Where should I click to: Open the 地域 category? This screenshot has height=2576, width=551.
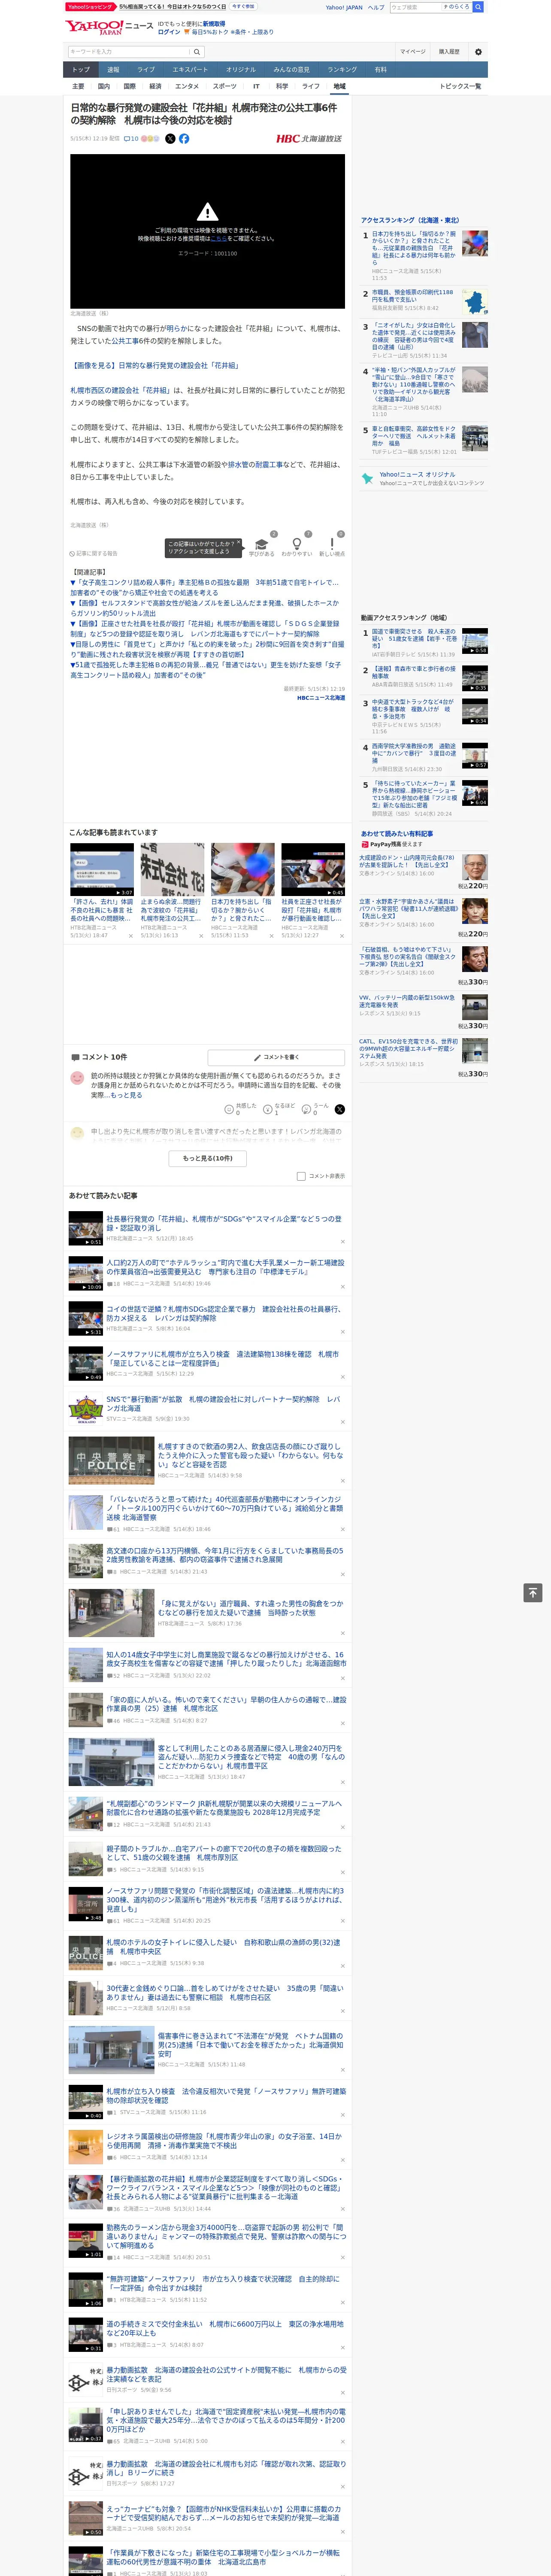pyautogui.click(x=339, y=86)
